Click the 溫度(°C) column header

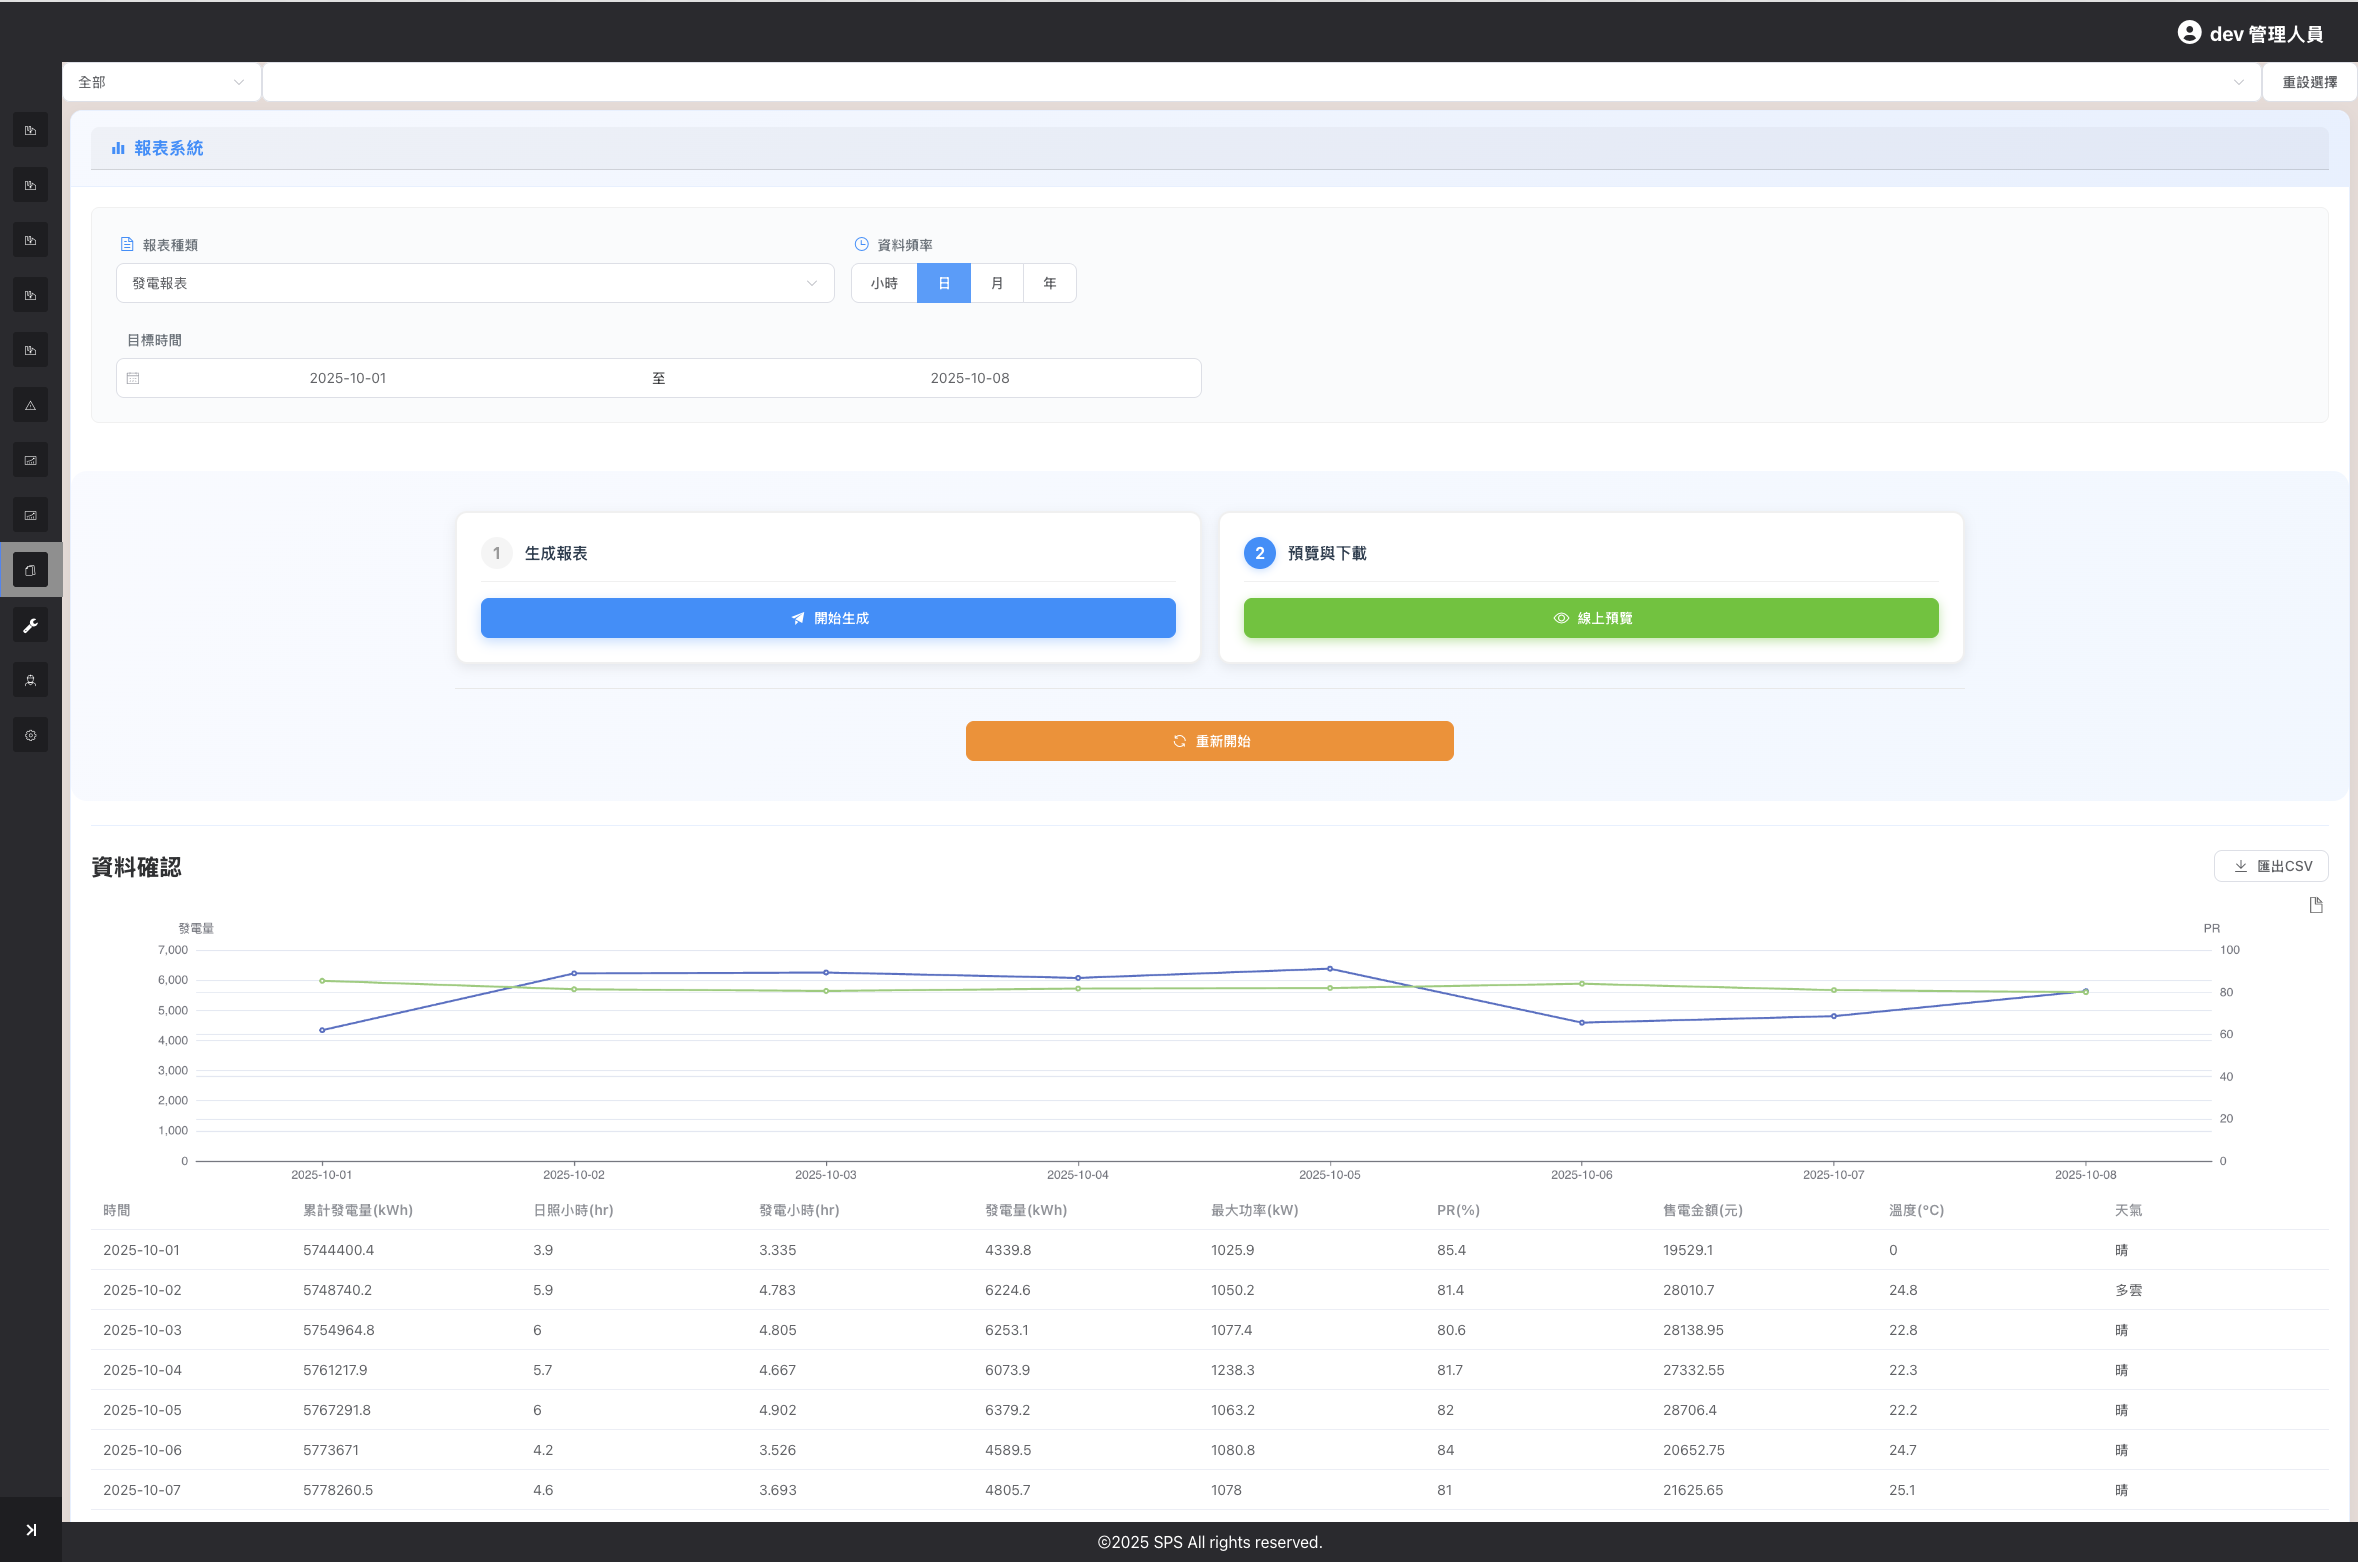tap(1916, 1210)
